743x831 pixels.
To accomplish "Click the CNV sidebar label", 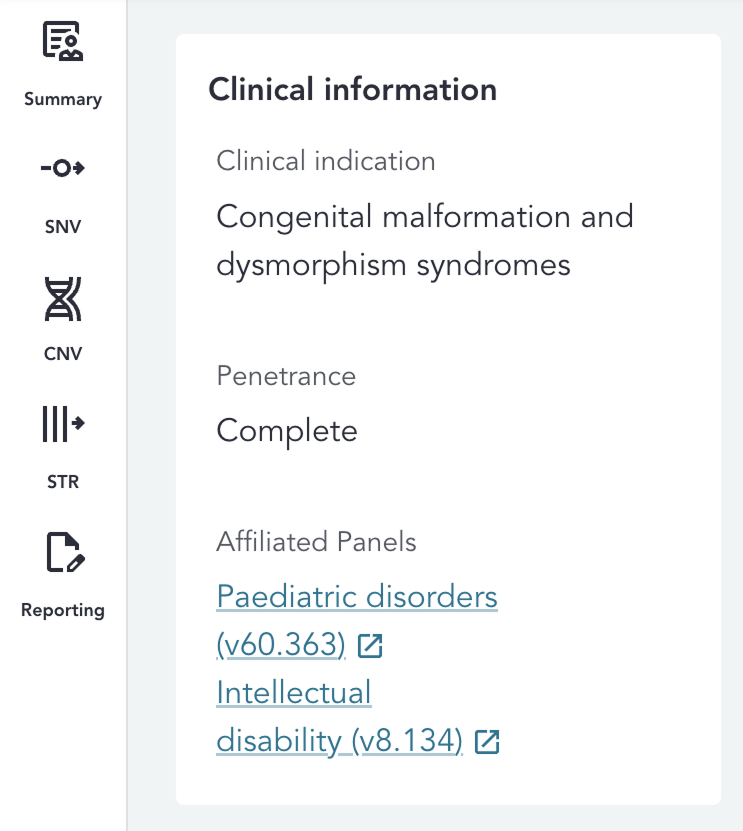I will (62, 353).
